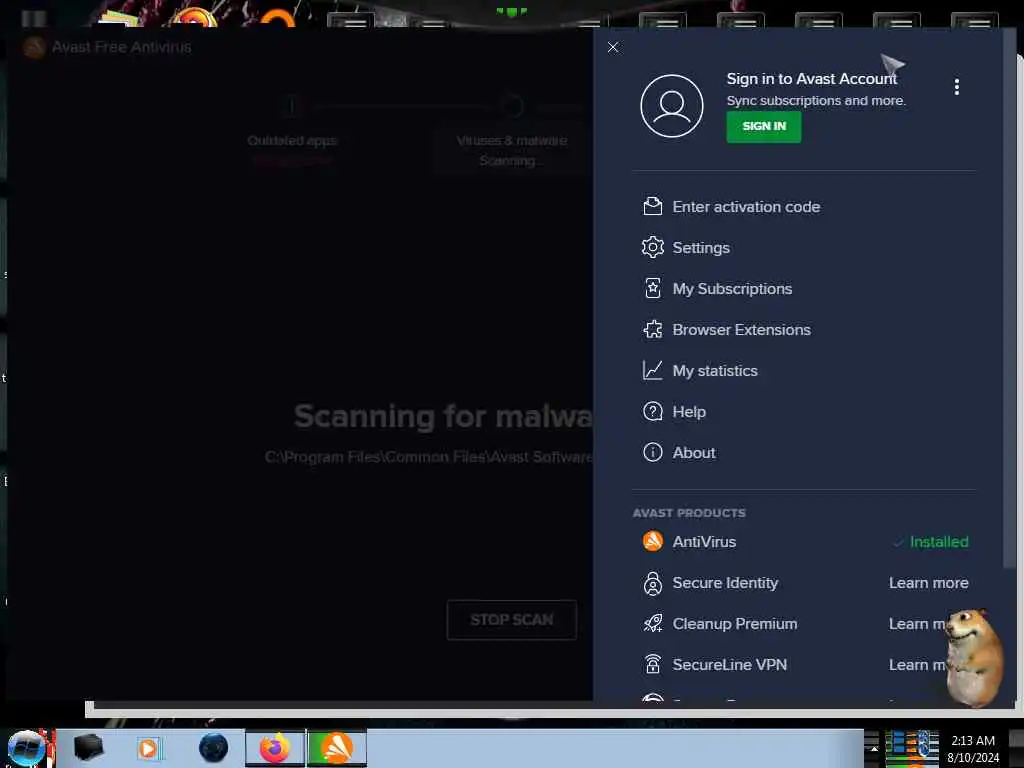Click the black box taskbar icon
Viewport: 1024px width, 768px height.
click(89, 748)
